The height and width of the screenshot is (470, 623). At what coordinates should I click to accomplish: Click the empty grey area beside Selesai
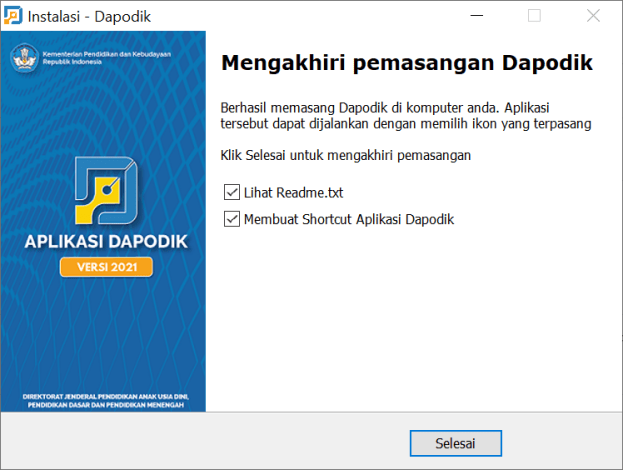coord(250,443)
